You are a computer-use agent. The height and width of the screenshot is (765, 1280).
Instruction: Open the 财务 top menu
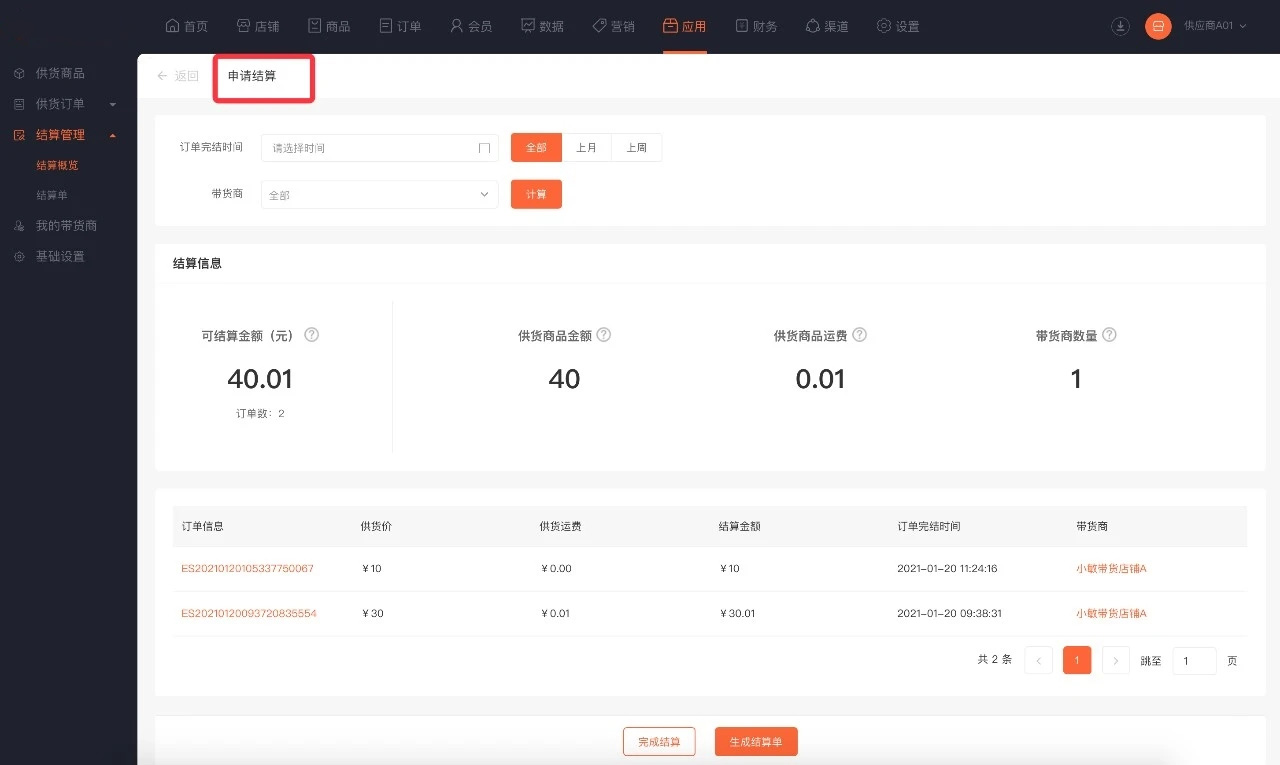click(756, 26)
